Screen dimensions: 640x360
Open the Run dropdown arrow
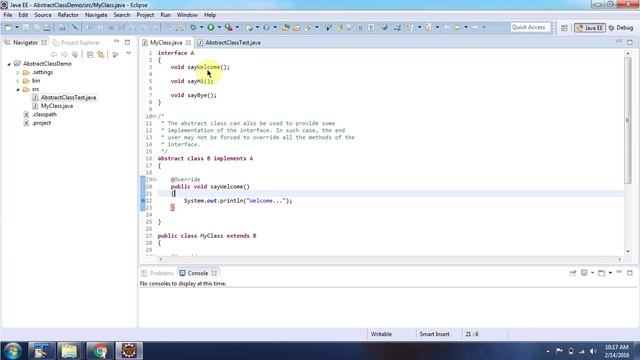219,27
